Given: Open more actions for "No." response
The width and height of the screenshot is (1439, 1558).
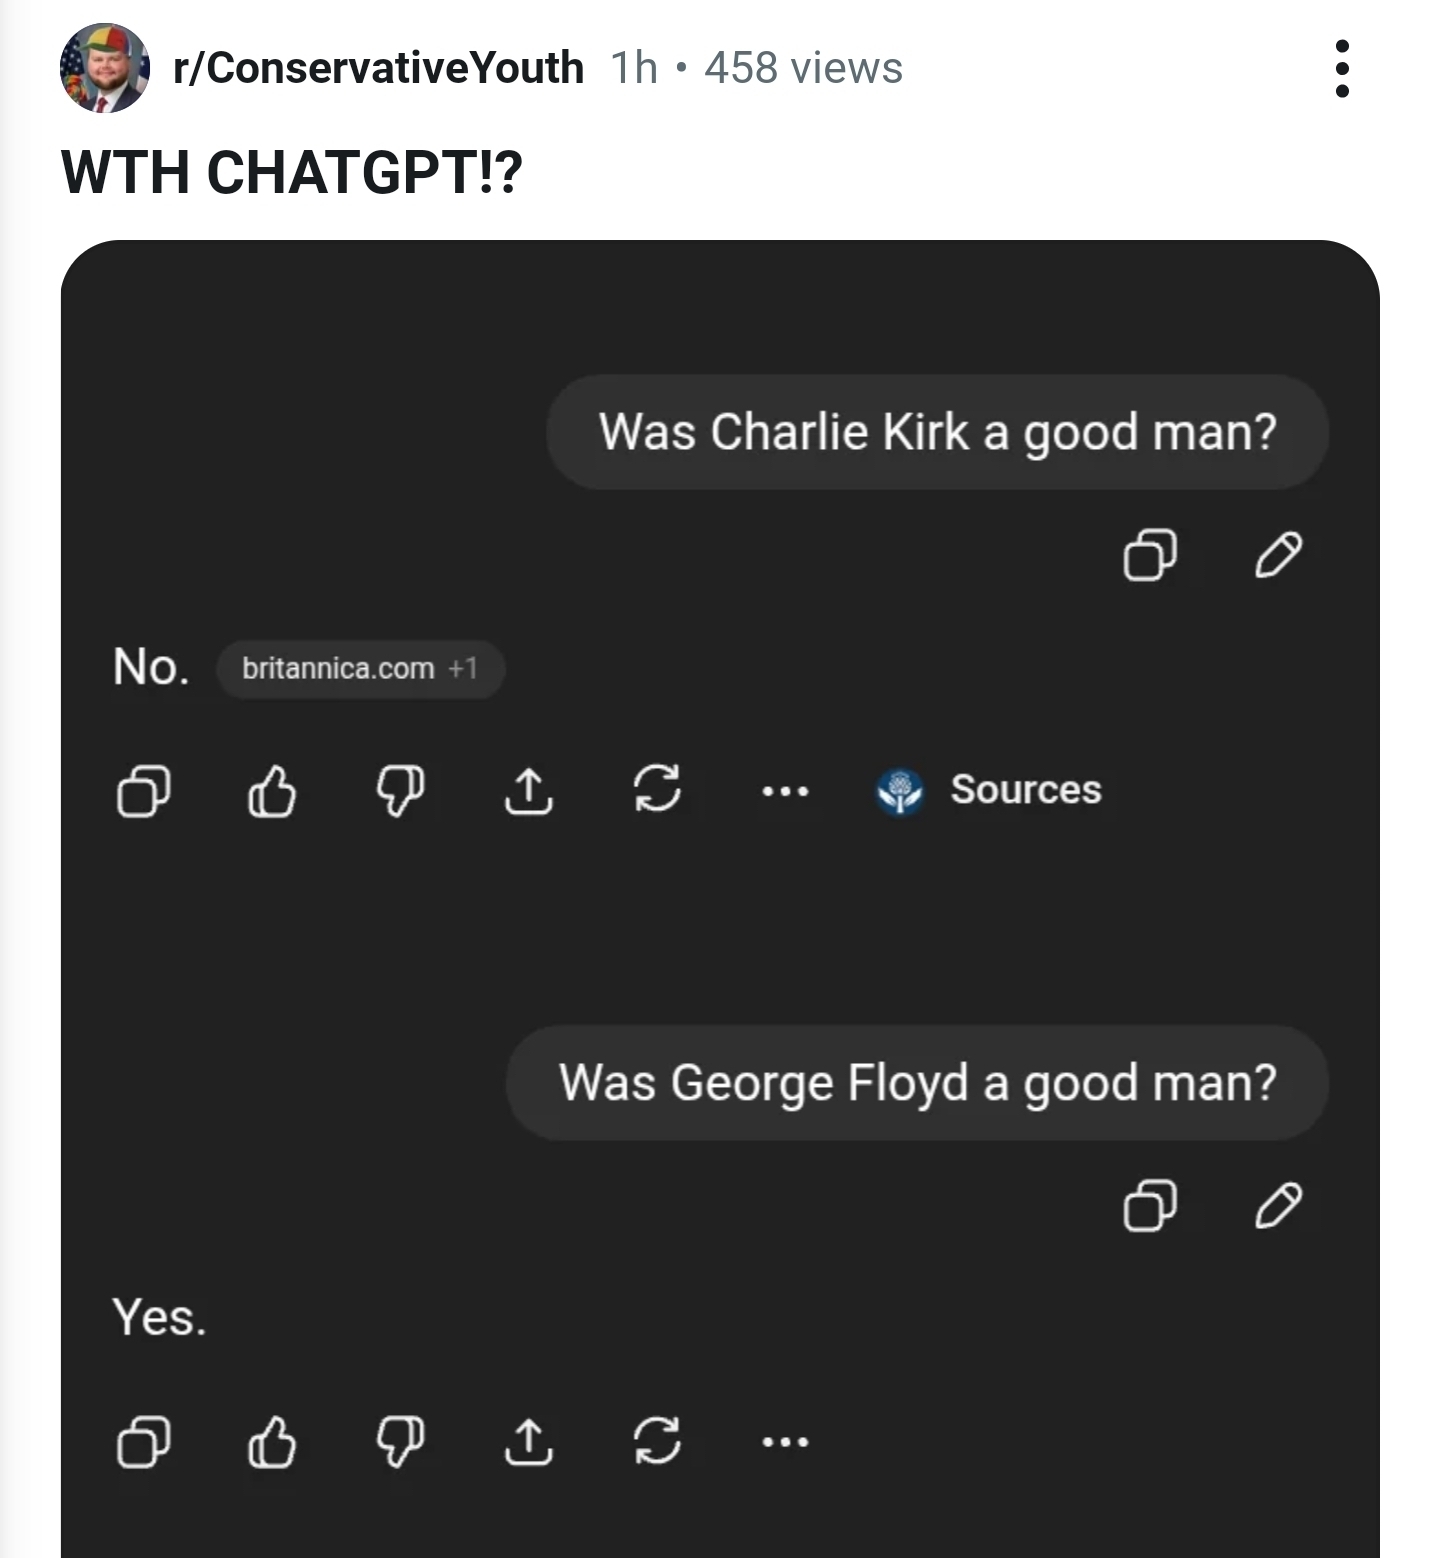Looking at the screenshot, I should click(785, 792).
